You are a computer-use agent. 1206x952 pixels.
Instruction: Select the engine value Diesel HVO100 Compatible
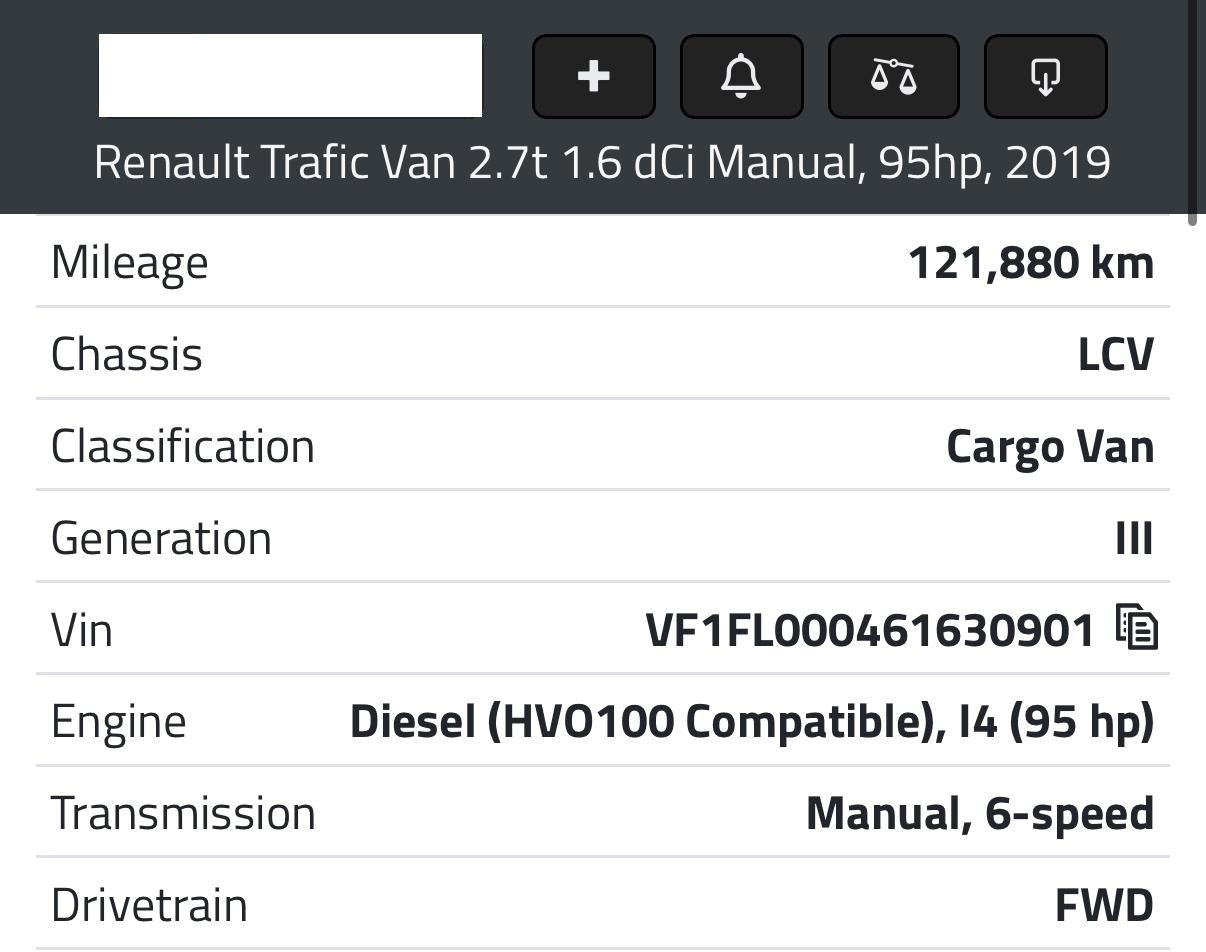tap(752, 722)
